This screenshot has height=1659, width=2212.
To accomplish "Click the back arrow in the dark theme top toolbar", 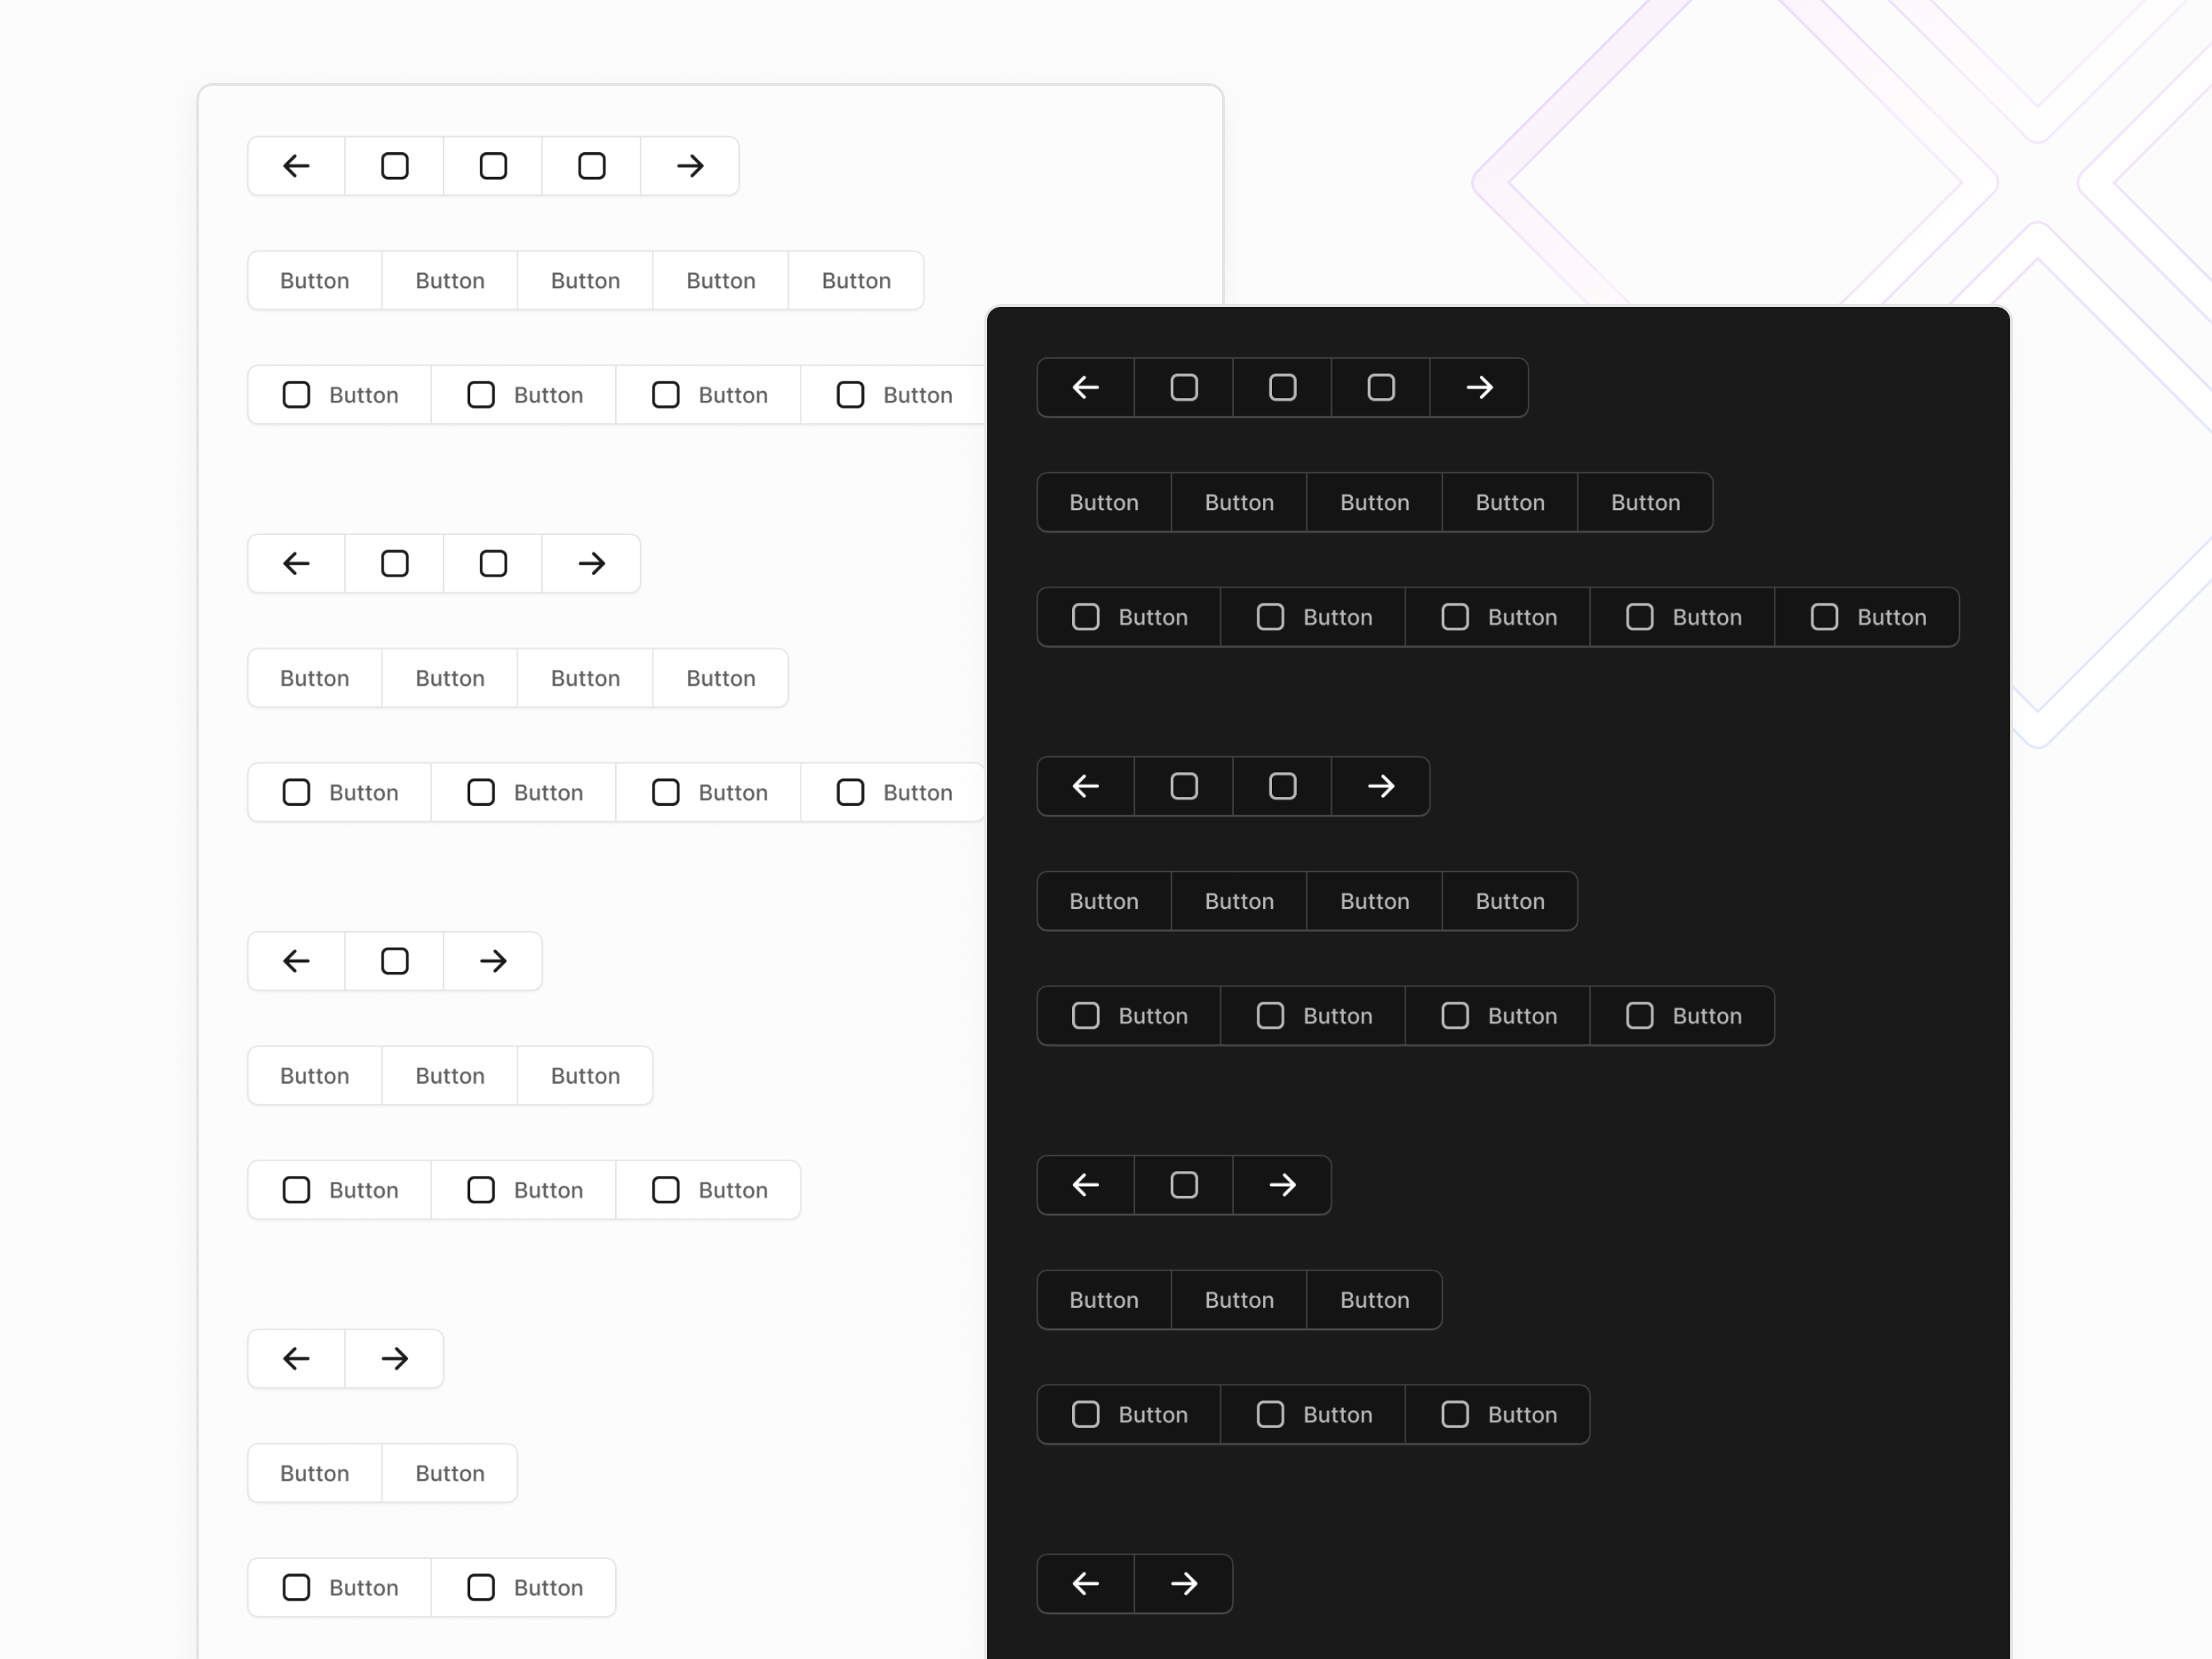I will pyautogui.click(x=1084, y=387).
